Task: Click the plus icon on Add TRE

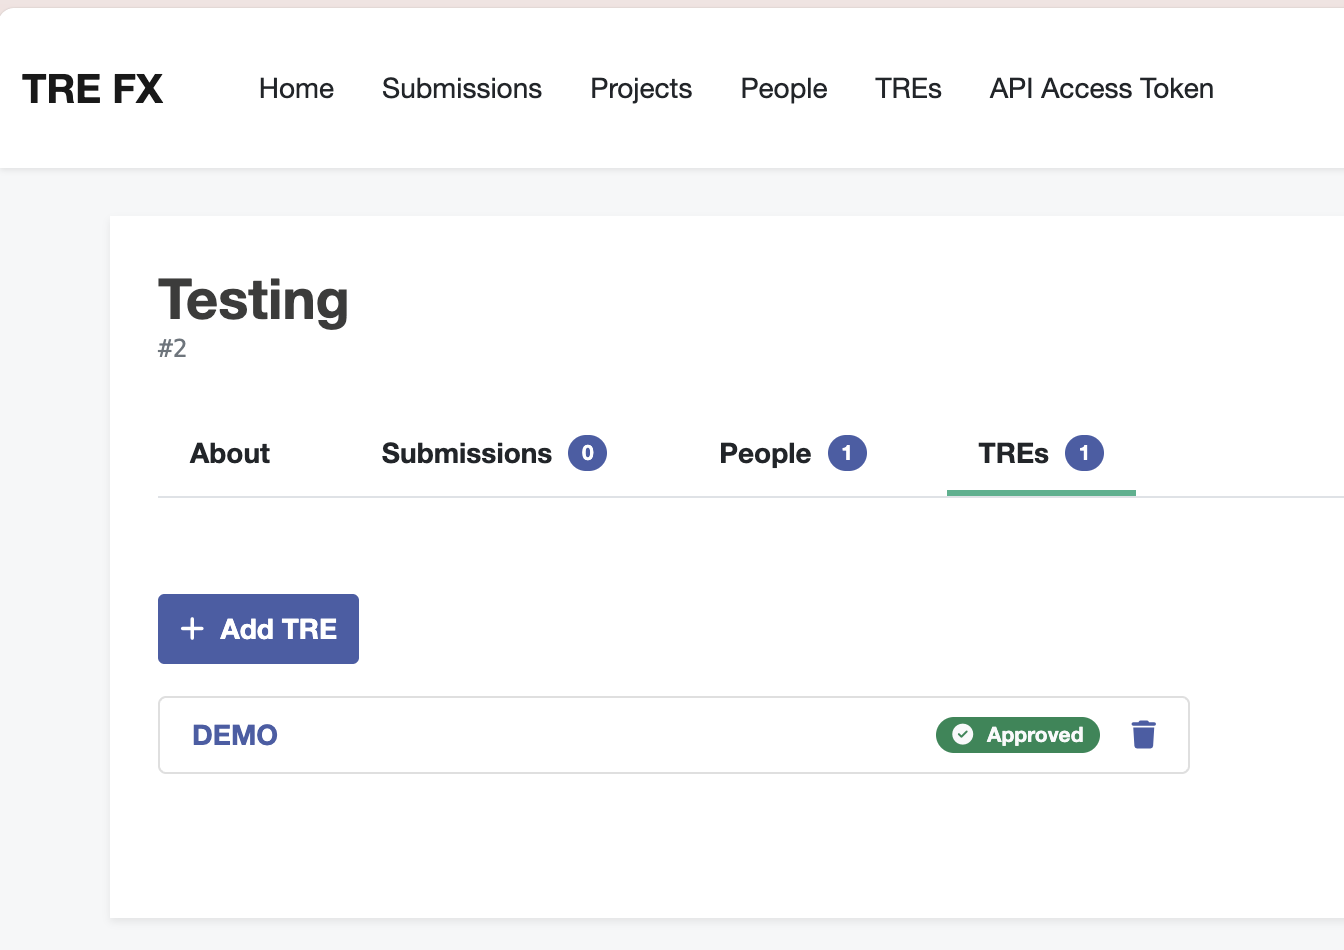Action: click(x=192, y=629)
